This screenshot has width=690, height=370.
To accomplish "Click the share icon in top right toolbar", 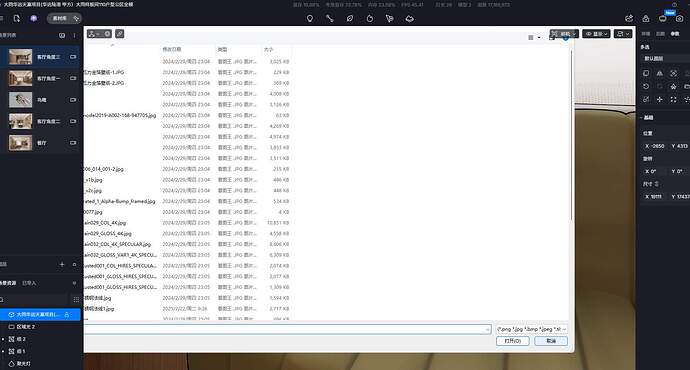I will coord(629,18).
